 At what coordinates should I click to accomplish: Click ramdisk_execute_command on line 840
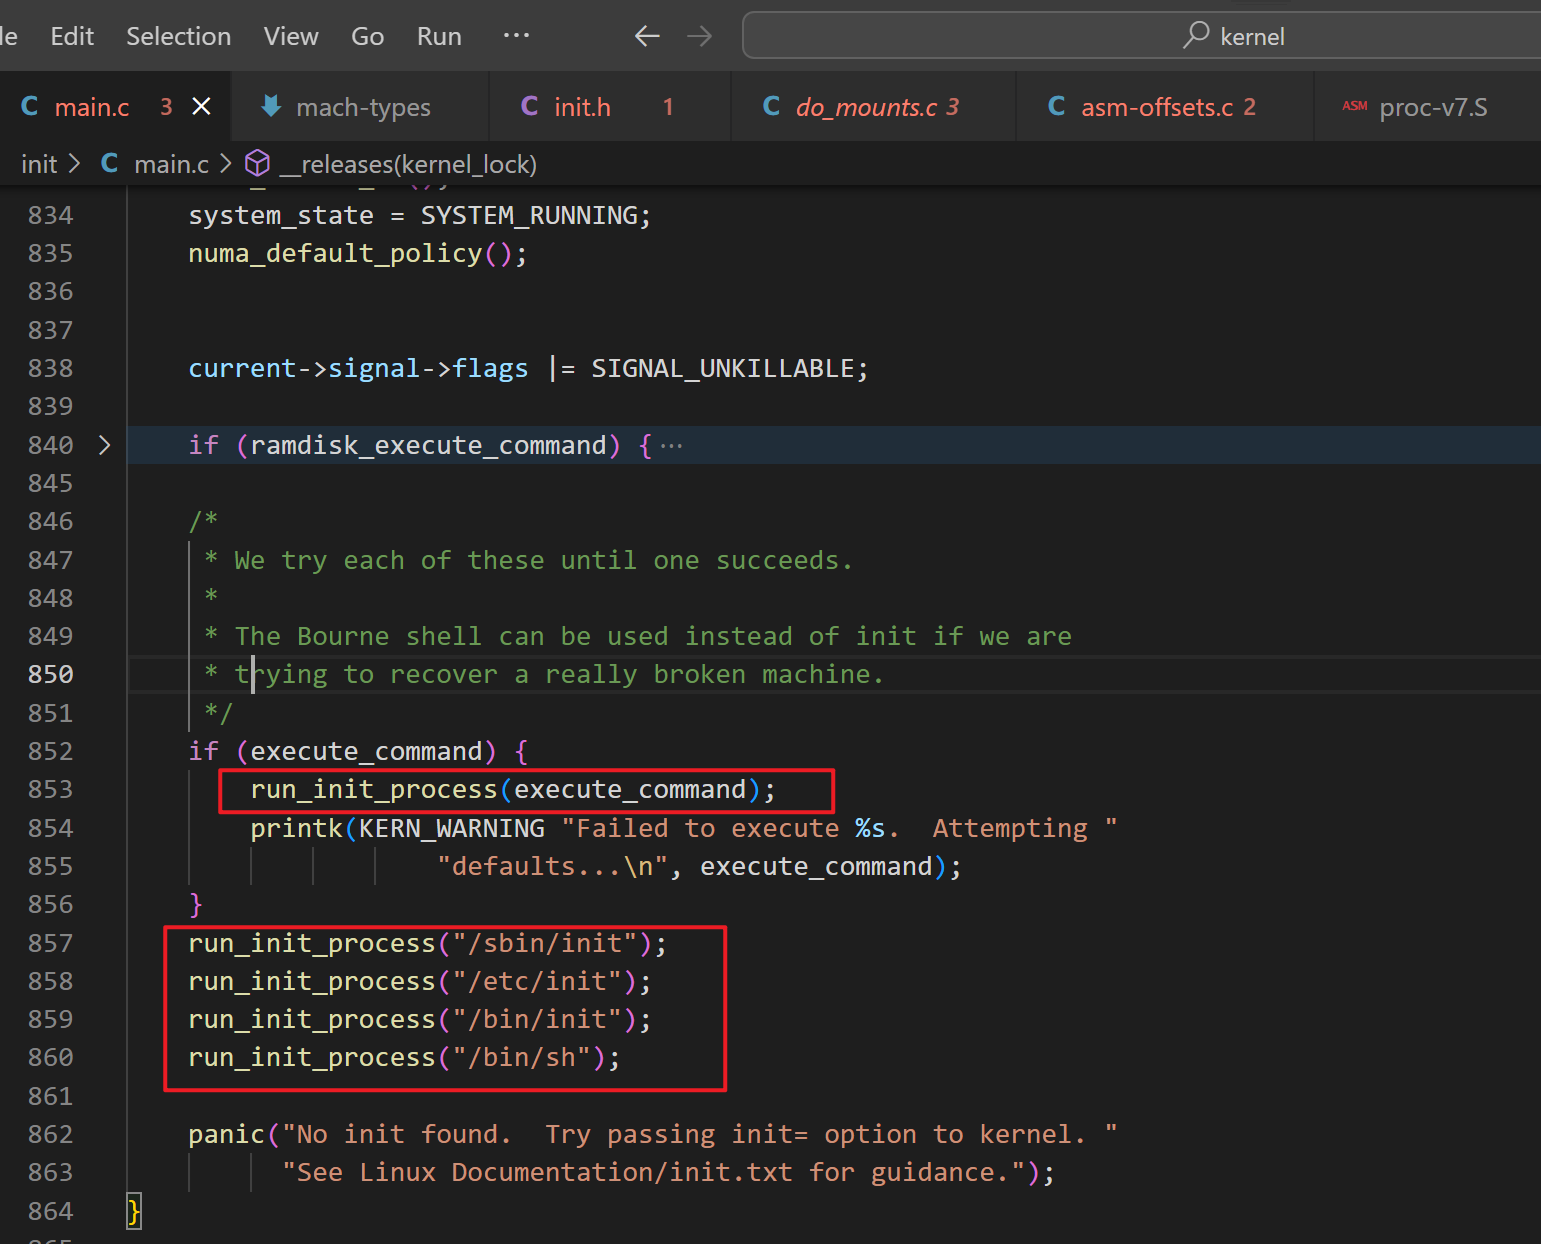click(x=428, y=445)
